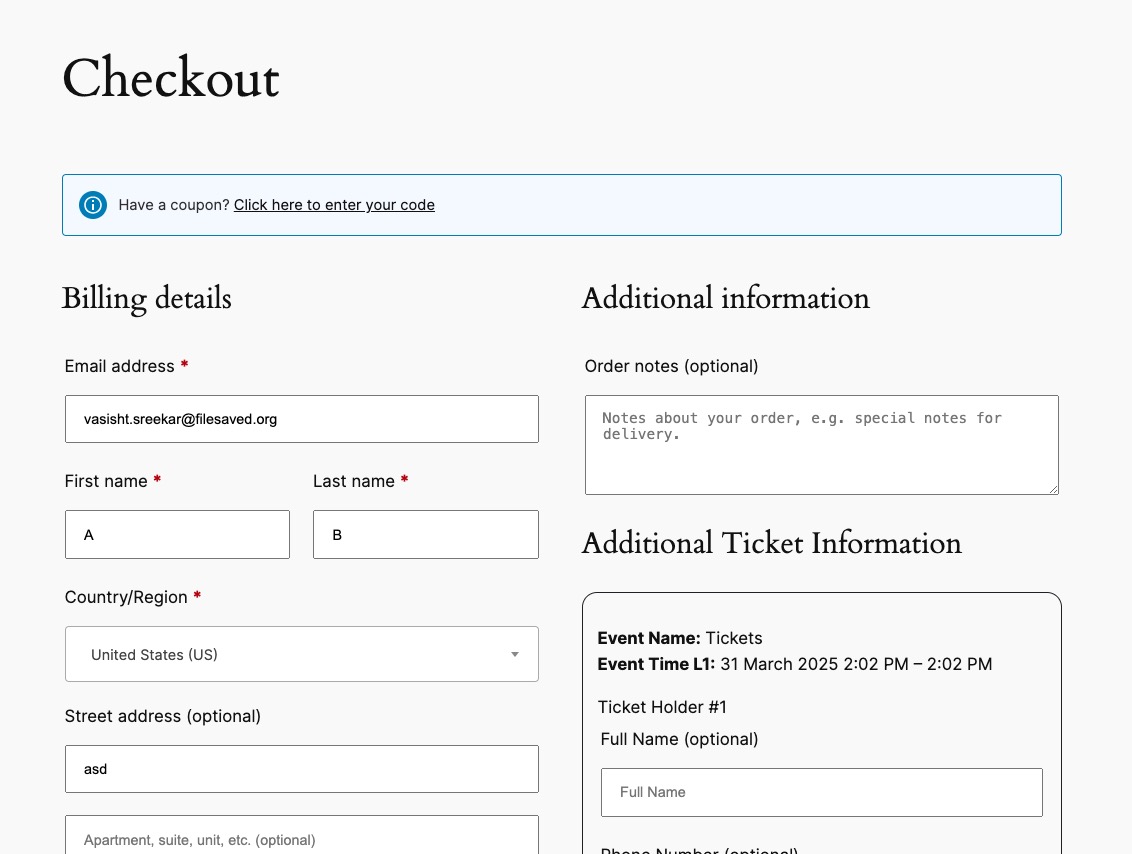
Task: Click the Additional Ticket Information heading
Action: click(772, 543)
